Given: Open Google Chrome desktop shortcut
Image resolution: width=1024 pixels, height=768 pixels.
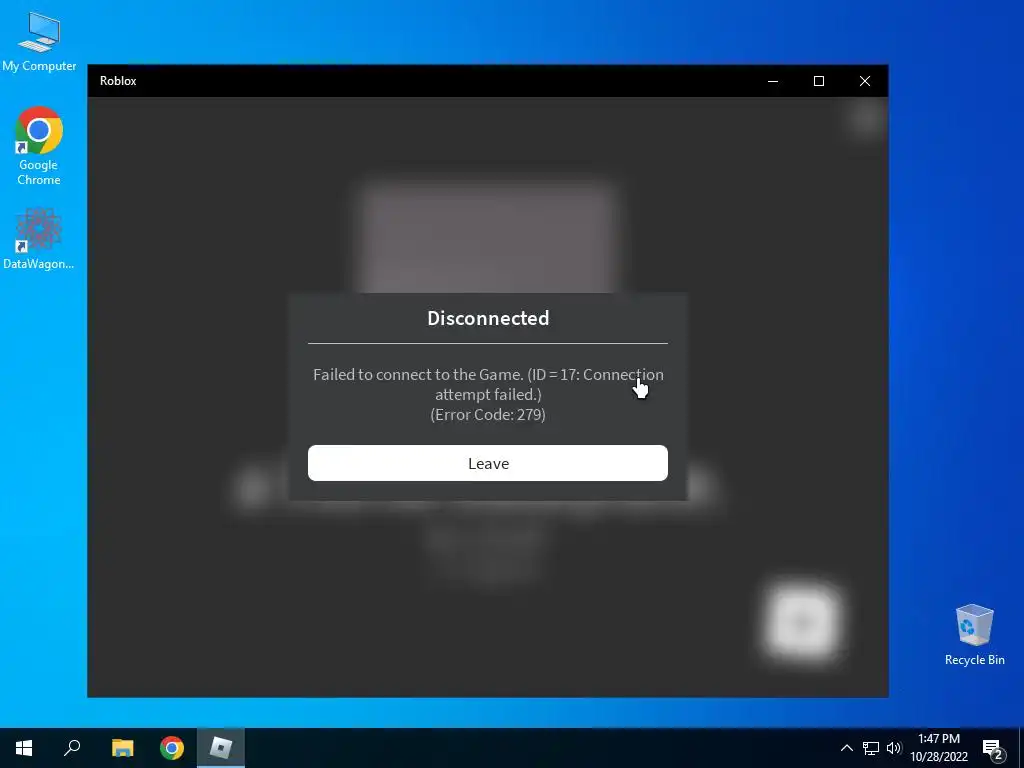Looking at the screenshot, I should 39,146.
